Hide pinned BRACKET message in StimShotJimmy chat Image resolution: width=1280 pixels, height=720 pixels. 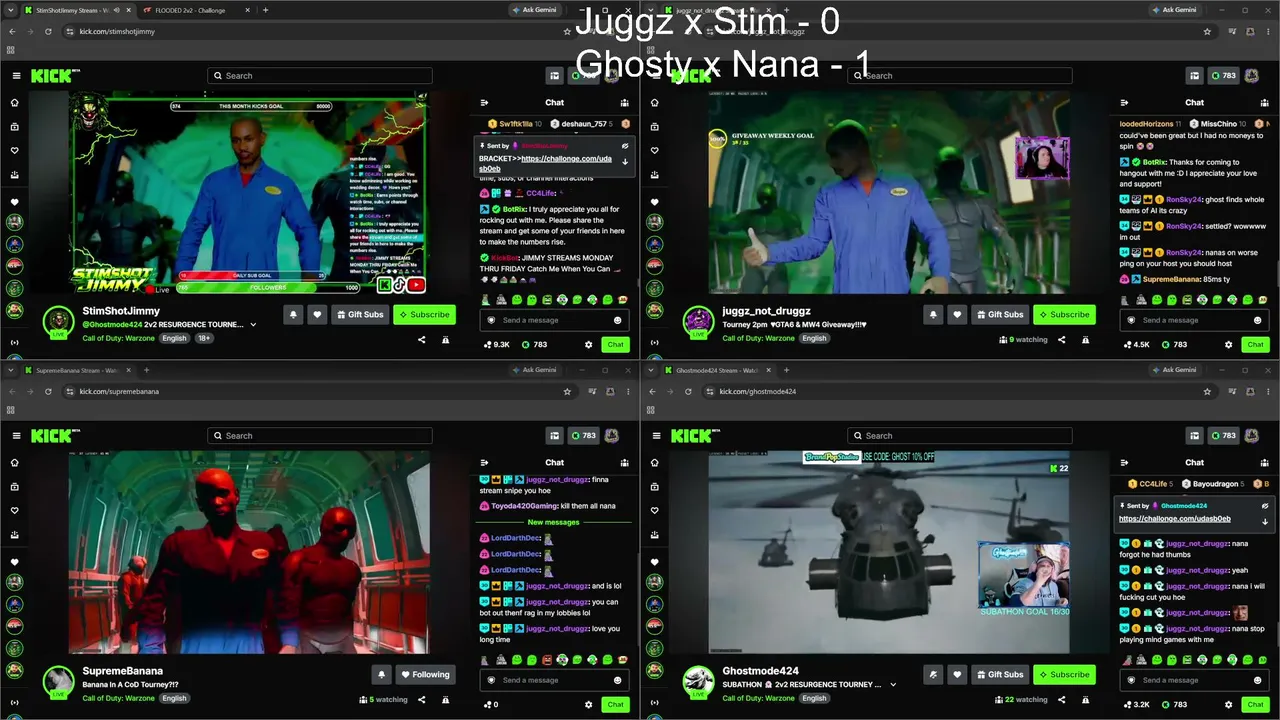pos(625,146)
